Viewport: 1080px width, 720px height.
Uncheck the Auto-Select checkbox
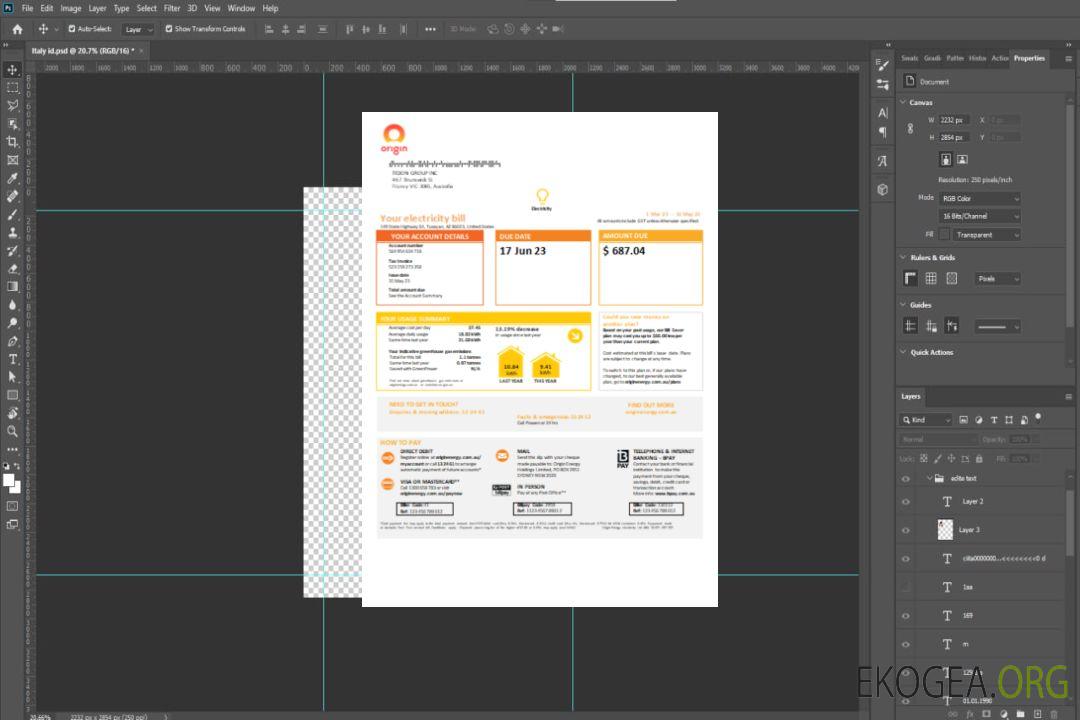72,29
